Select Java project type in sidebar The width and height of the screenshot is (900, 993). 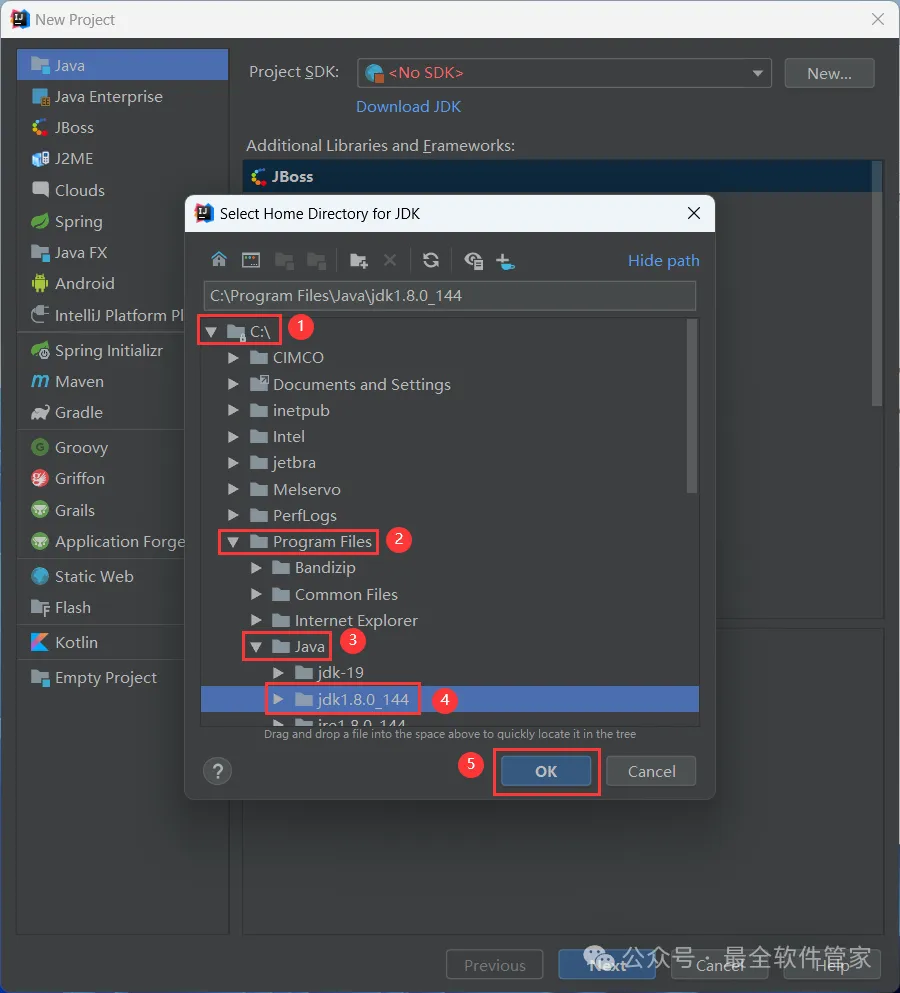click(x=122, y=65)
